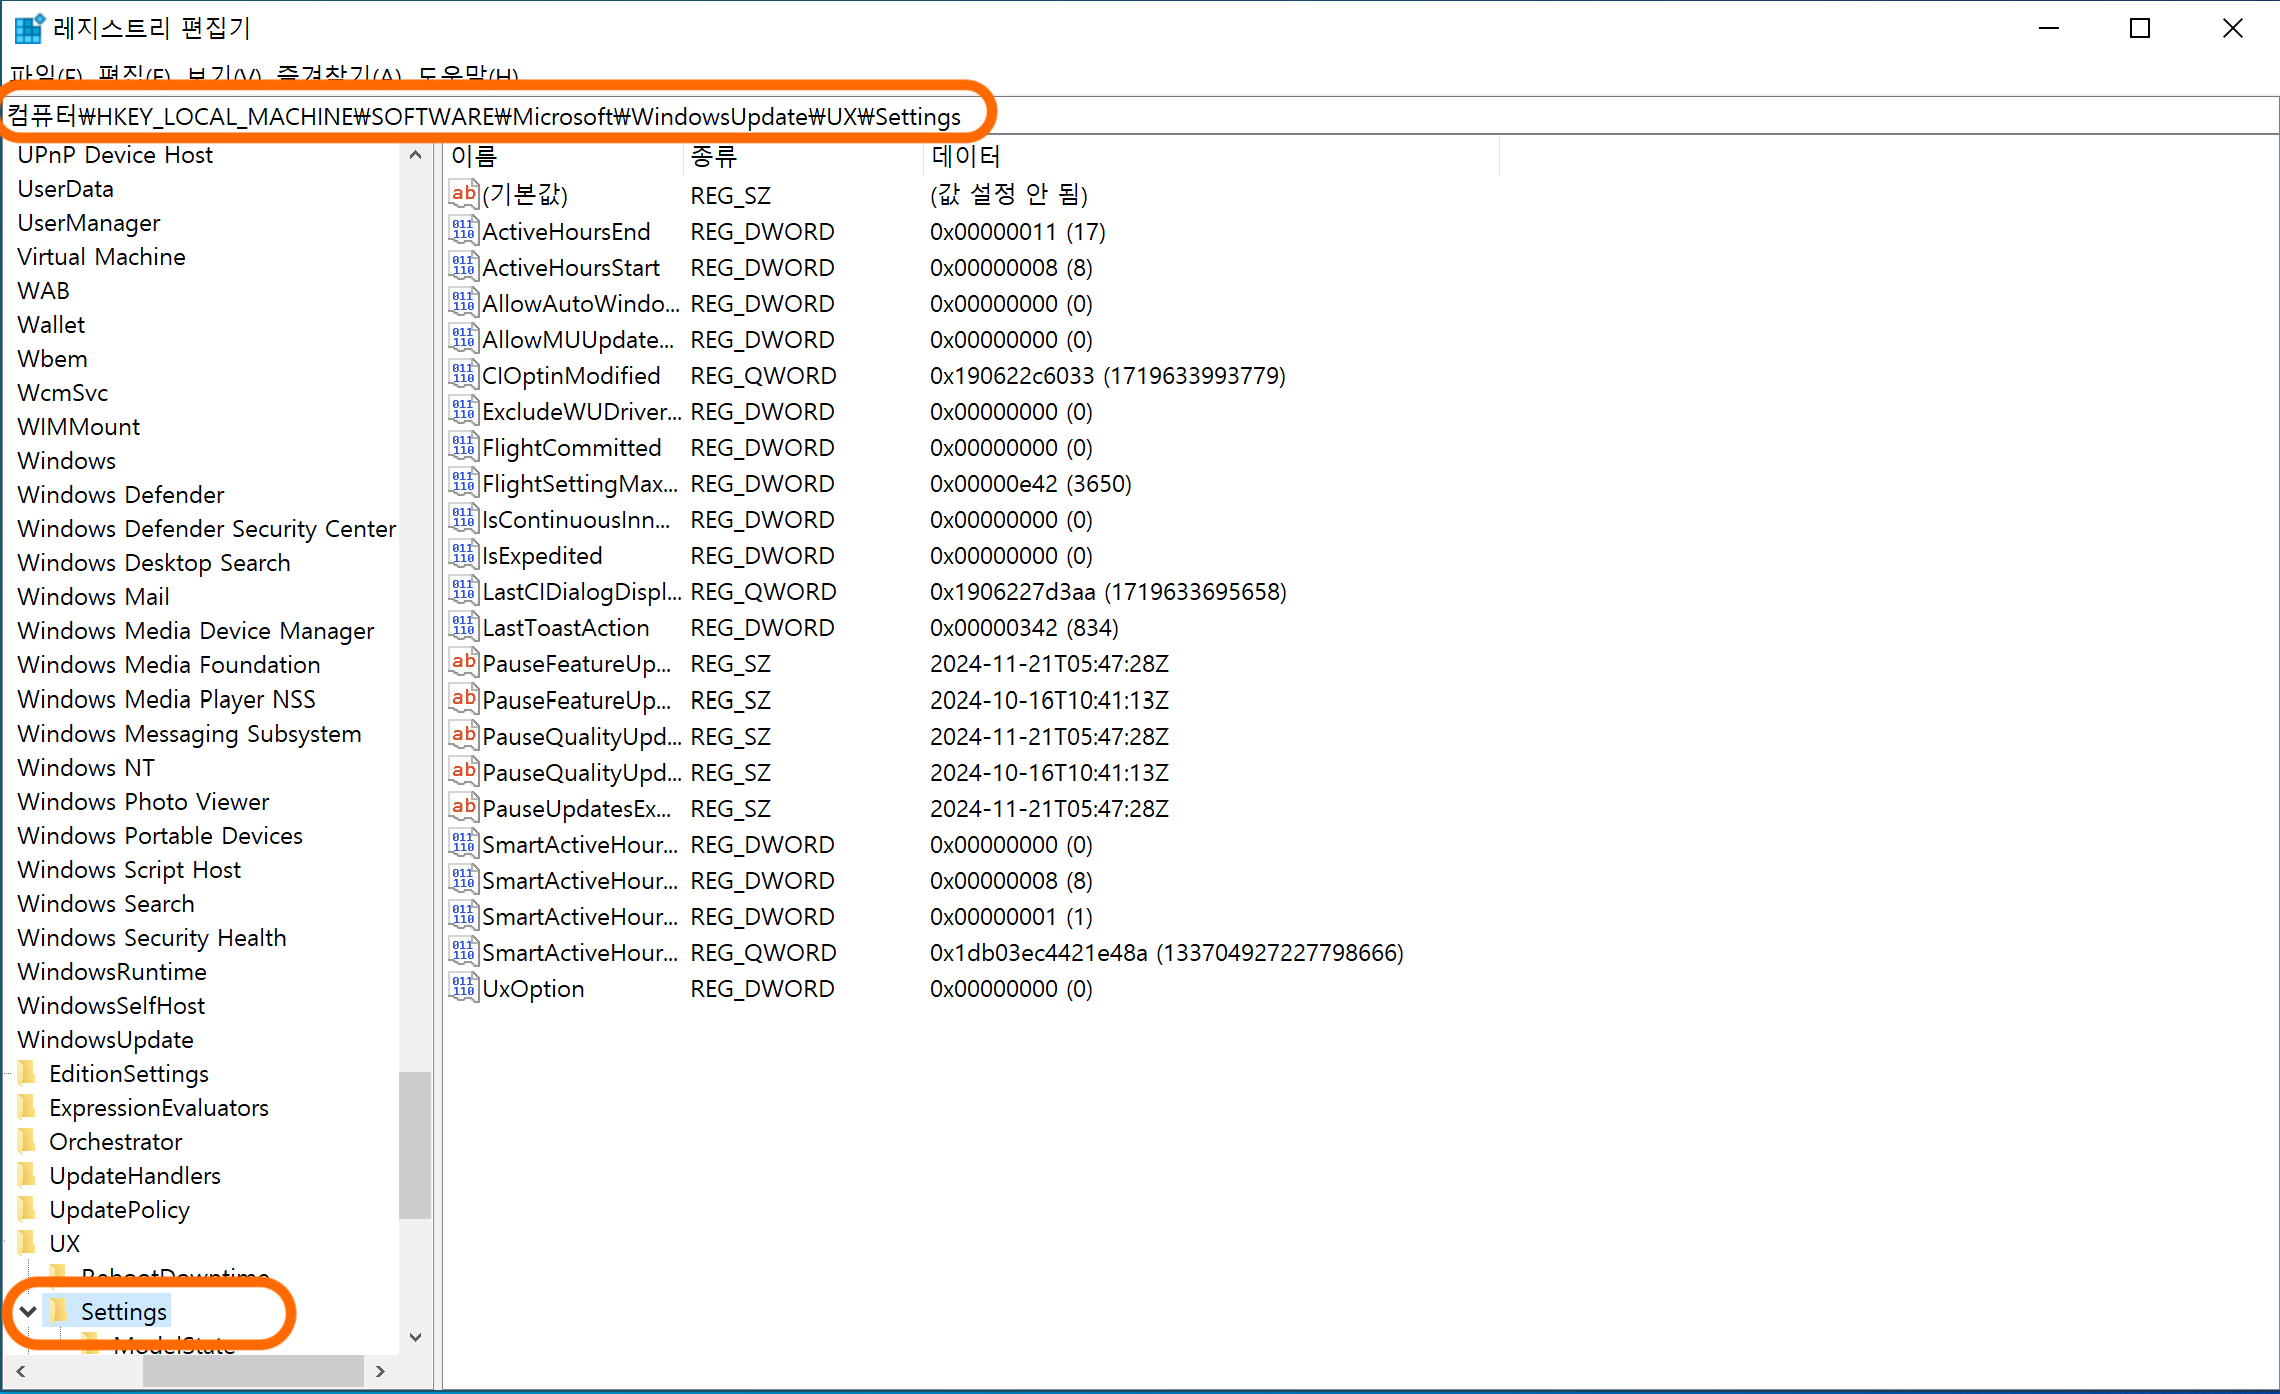The height and width of the screenshot is (1394, 2280).
Task: Click the data cell 0x190622c6033 (1719633993779)
Action: (1107, 375)
